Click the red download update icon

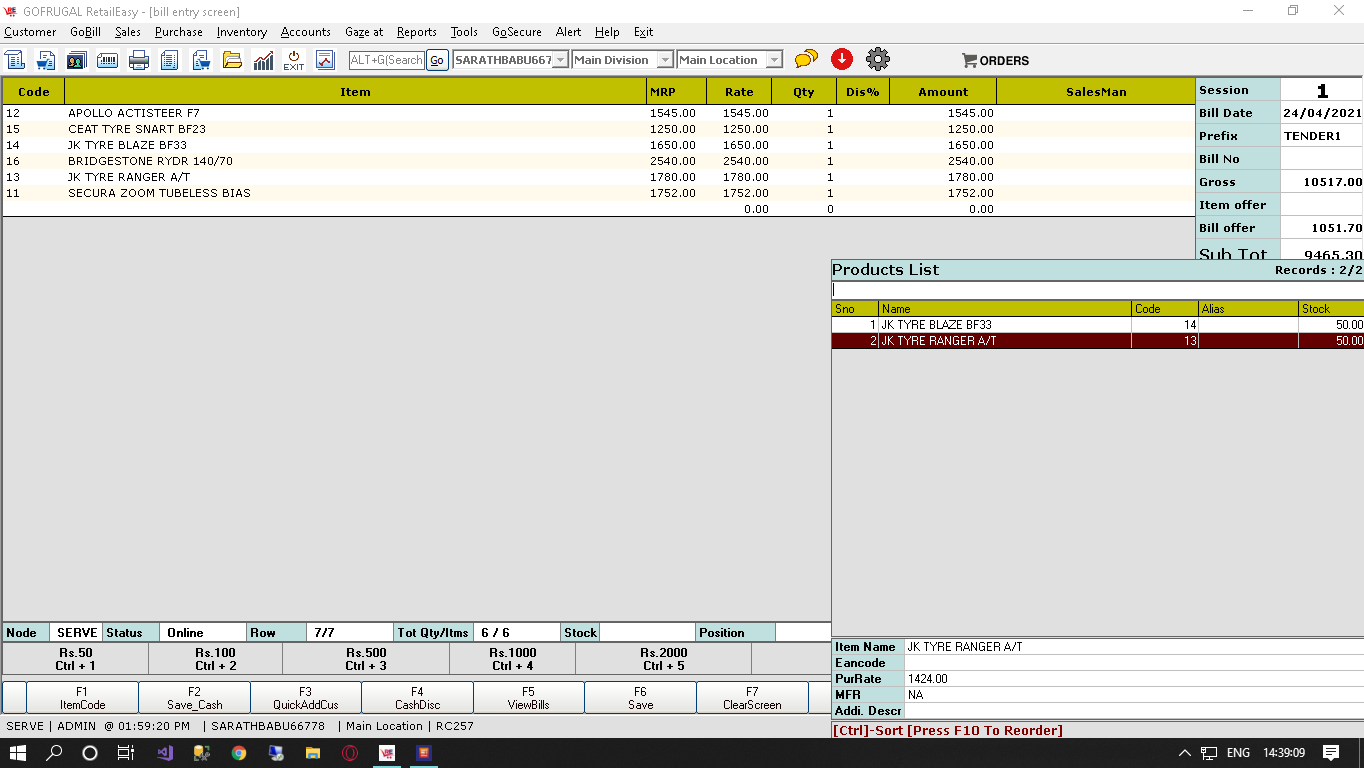(x=842, y=59)
